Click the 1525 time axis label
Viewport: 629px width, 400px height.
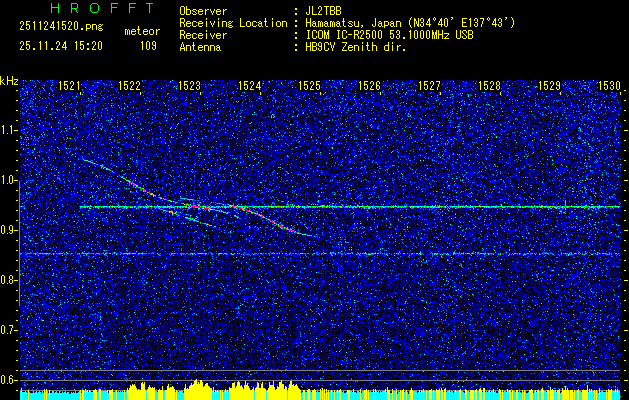coord(309,87)
